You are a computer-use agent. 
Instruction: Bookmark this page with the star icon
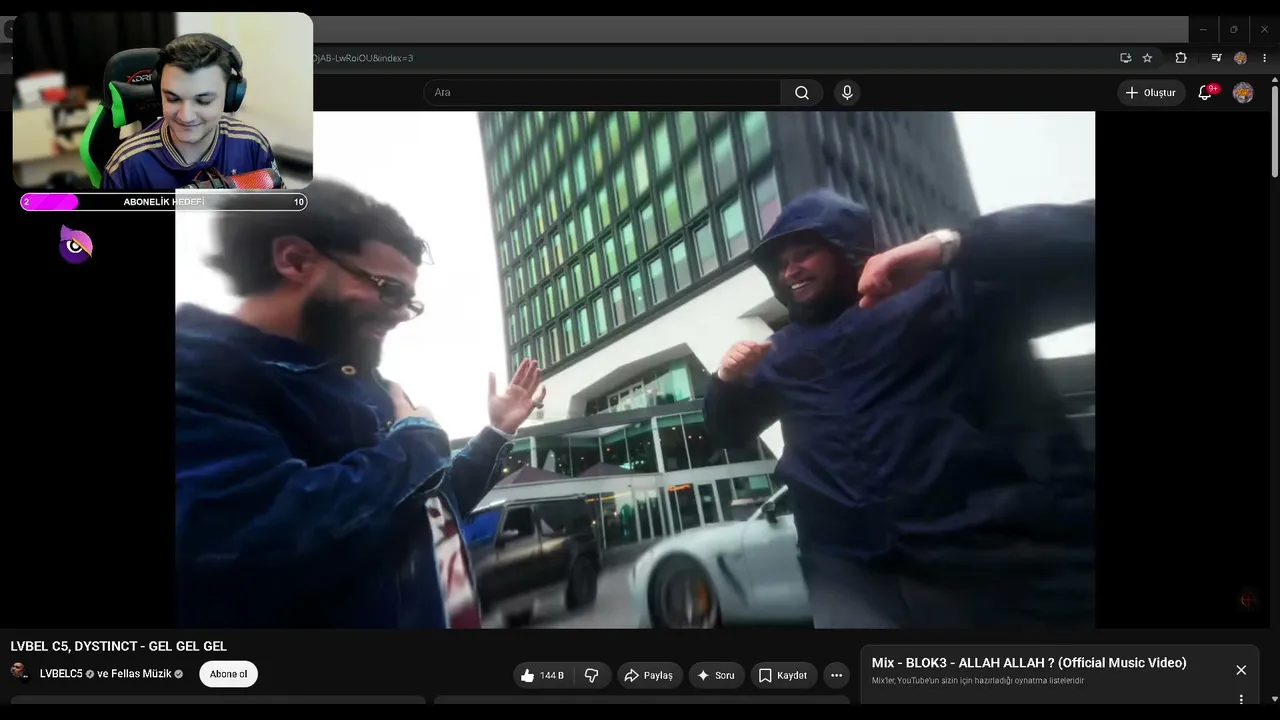(x=1147, y=58)
